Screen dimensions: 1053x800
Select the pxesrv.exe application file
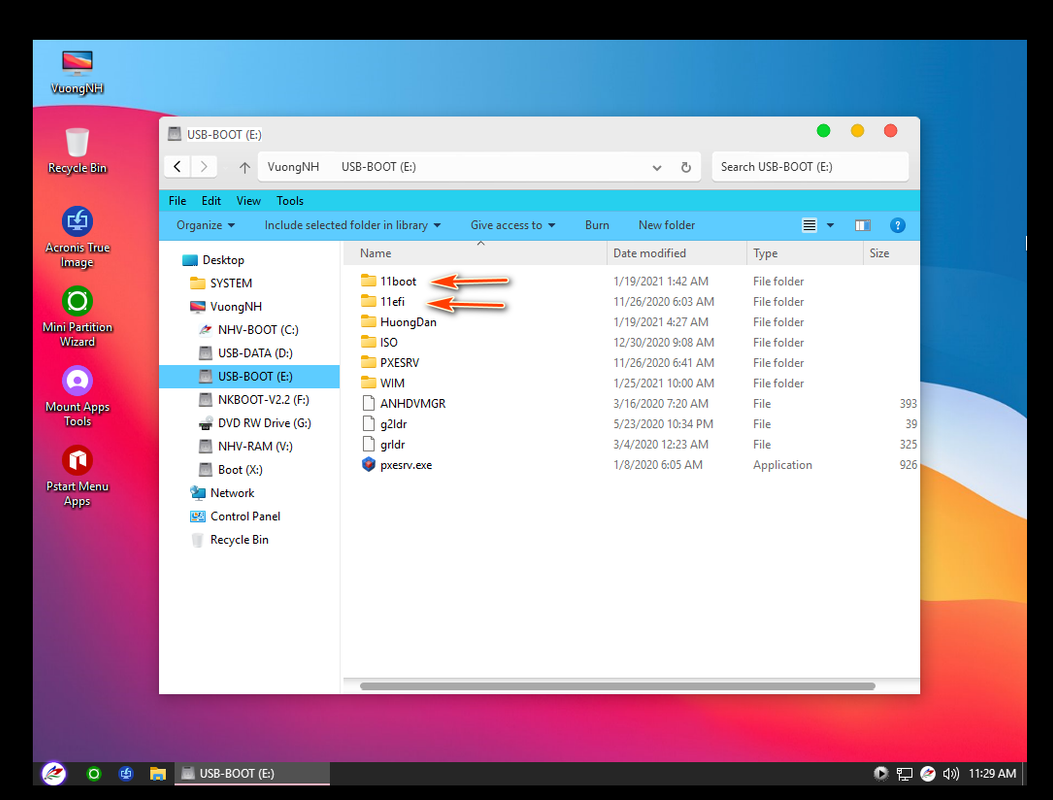click(406, 465)
